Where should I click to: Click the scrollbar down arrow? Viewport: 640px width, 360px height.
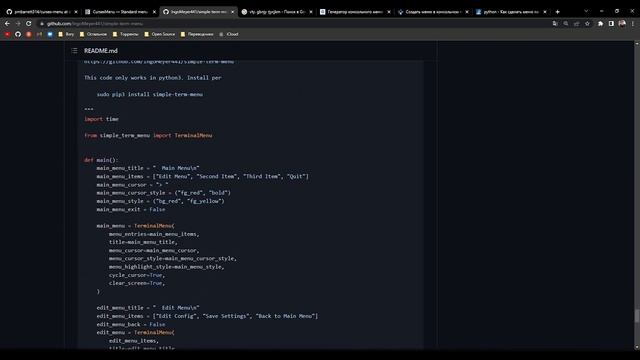pos(636,347)
